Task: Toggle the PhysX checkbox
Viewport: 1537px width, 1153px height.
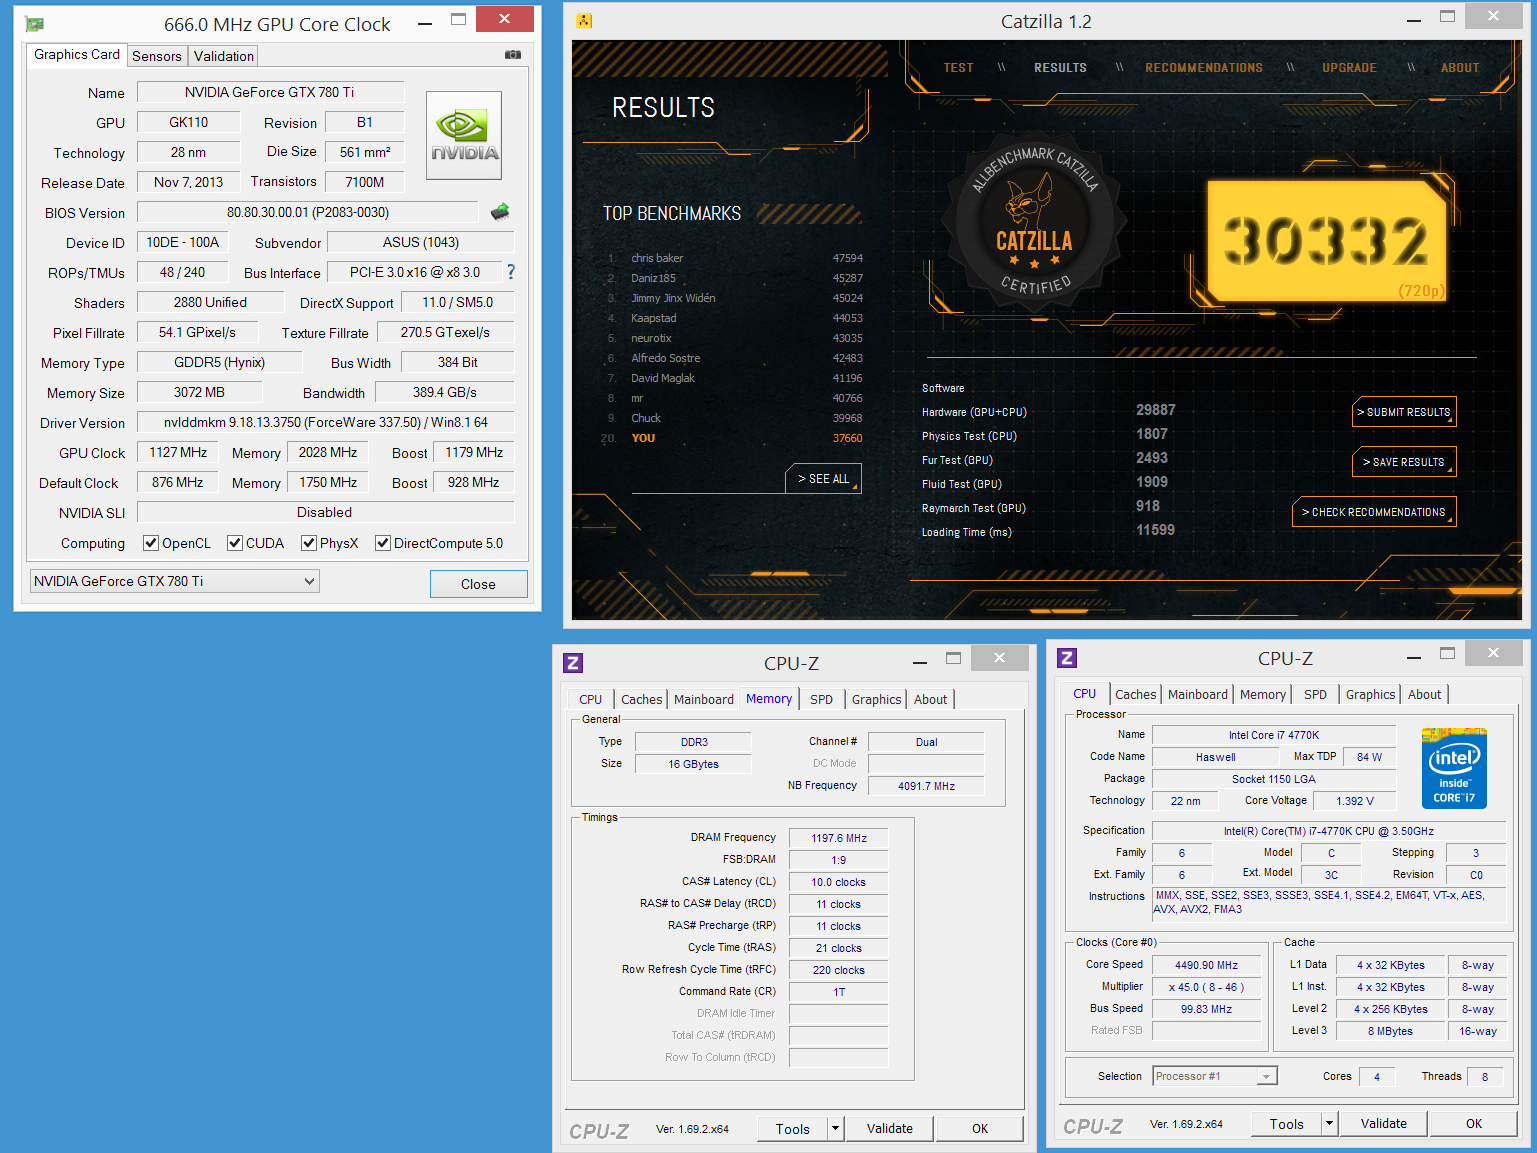Action: point(309,543)
